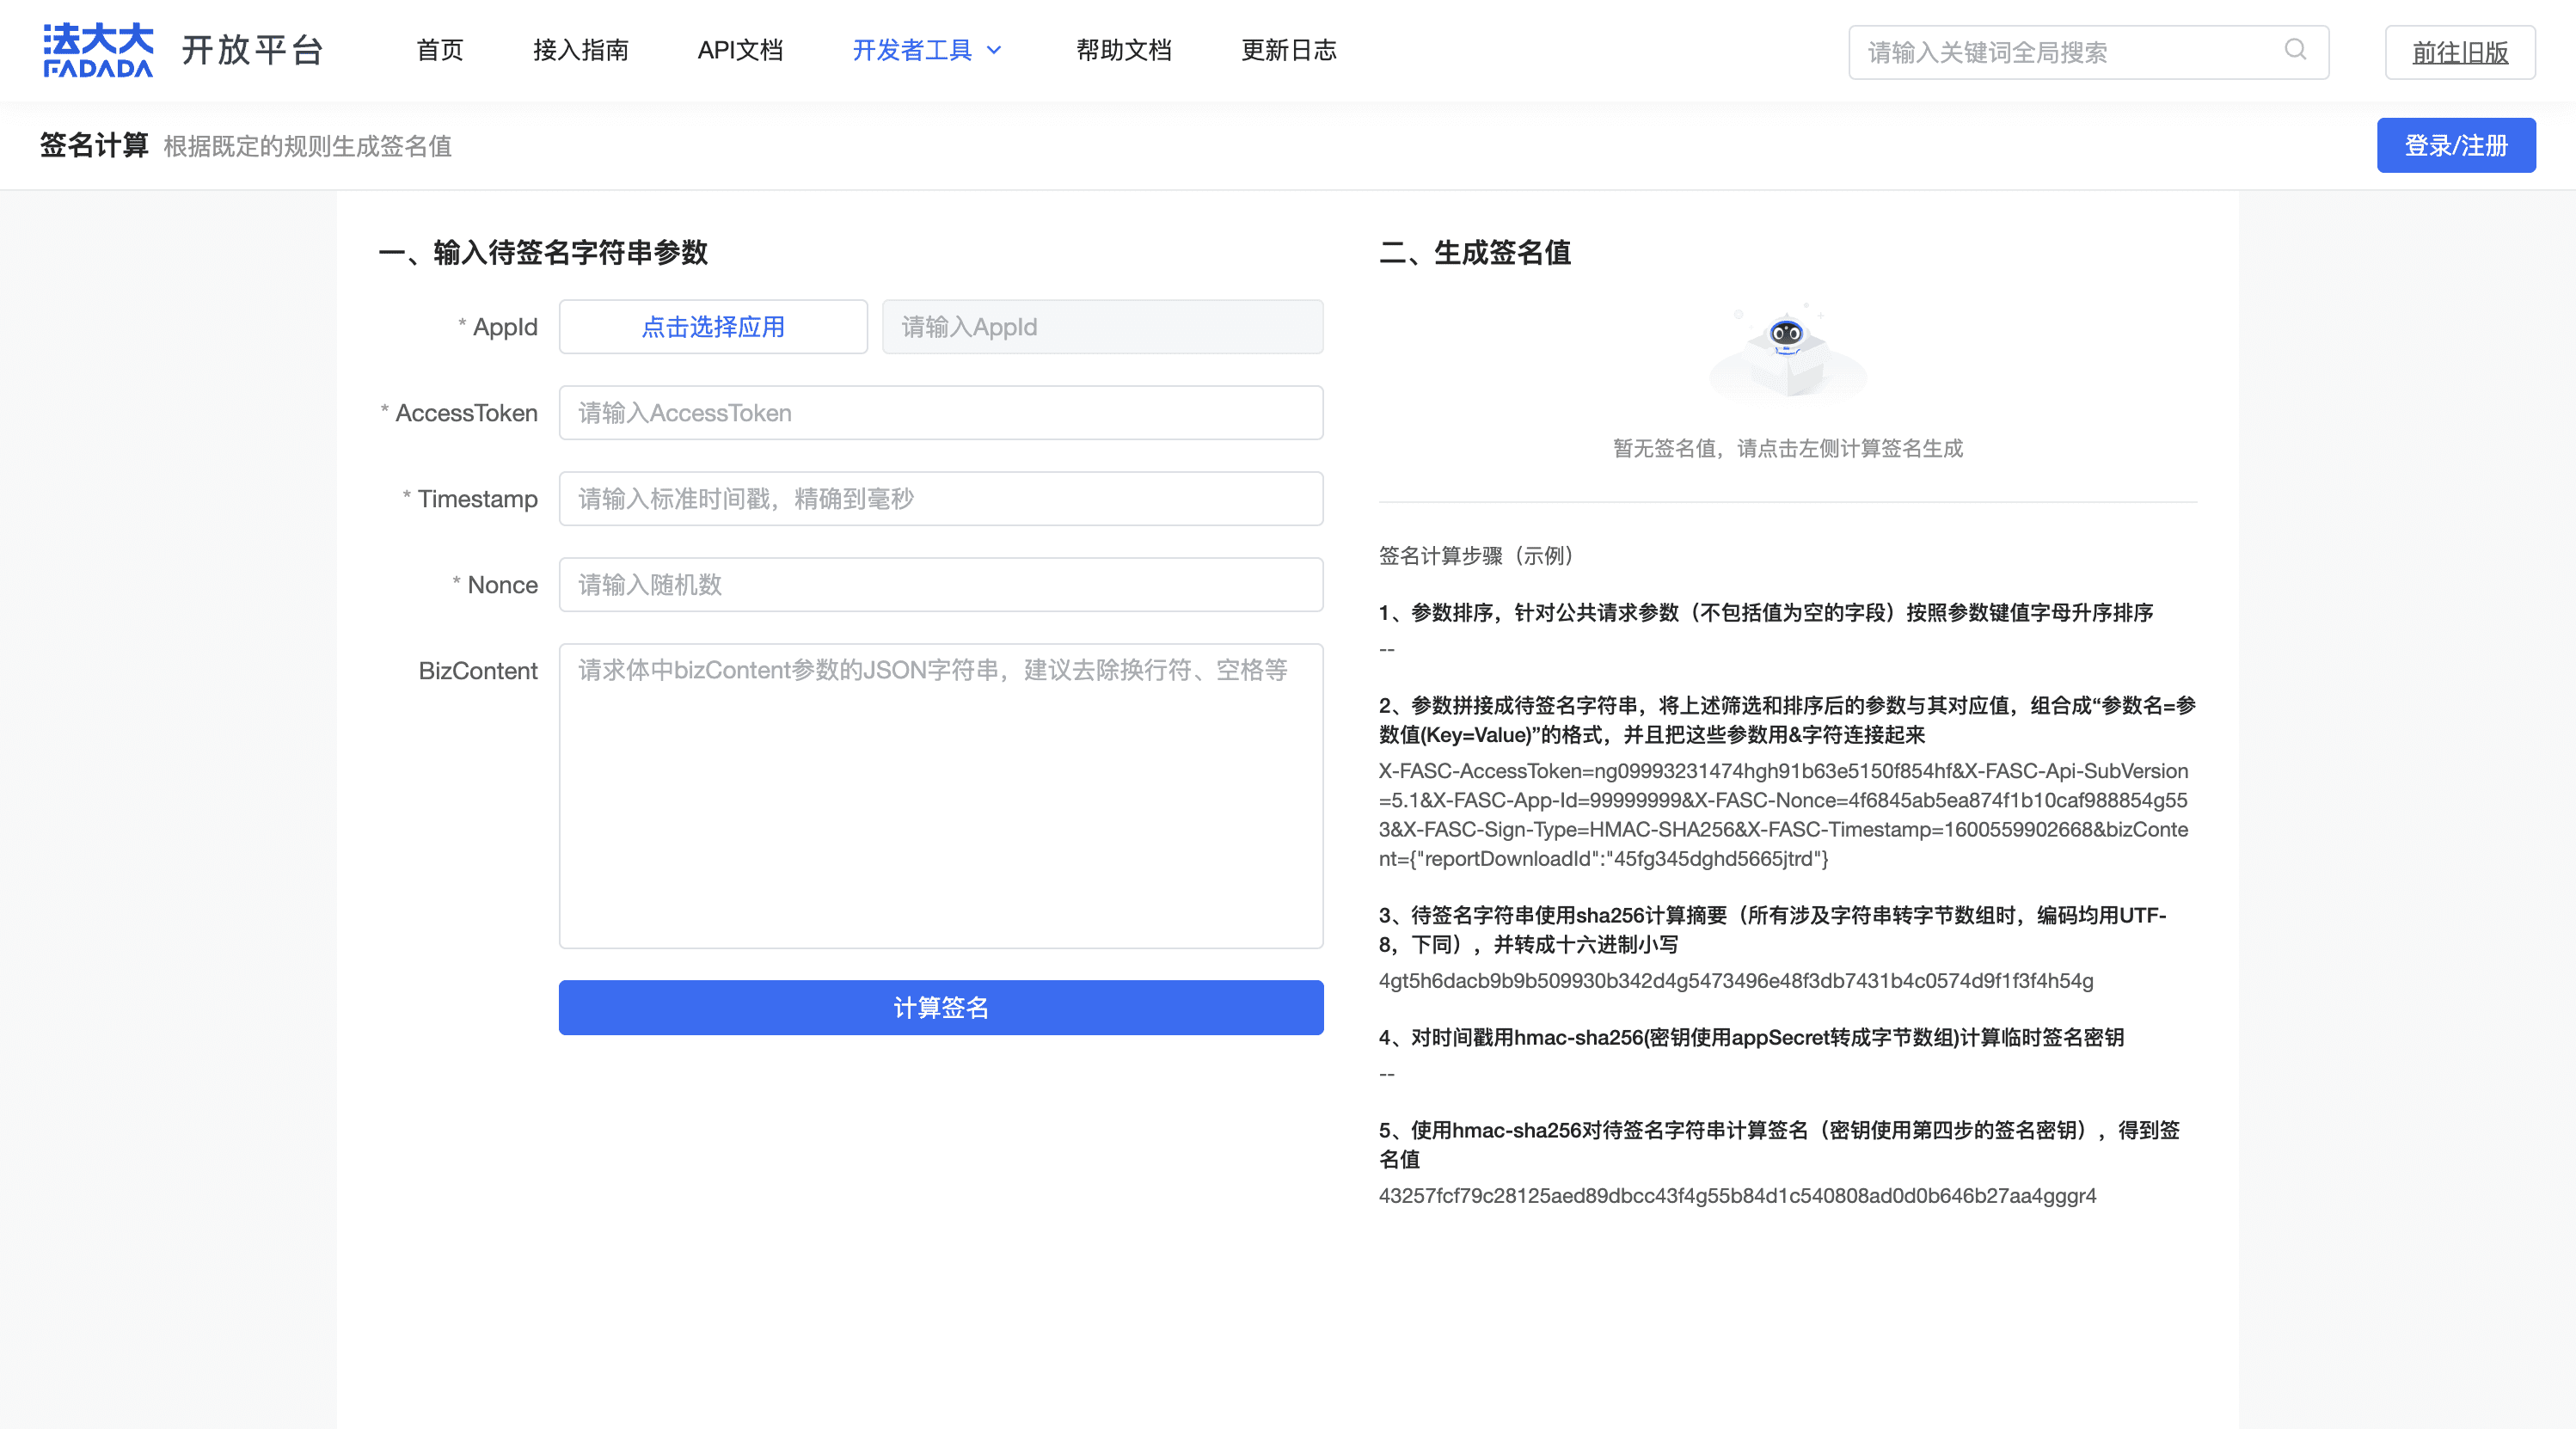This screenshot has width=2576, height=1429.
Task: Open 更新日志 navigation item
Action: point(1288,50)
